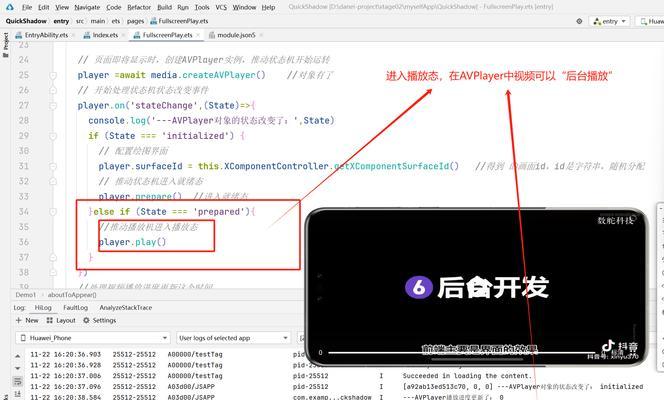The width and height of the screenshot is (664, 400).
Task: Toggle fold marker at line 31
Action: pyautogui.click(x=53, y=166)
